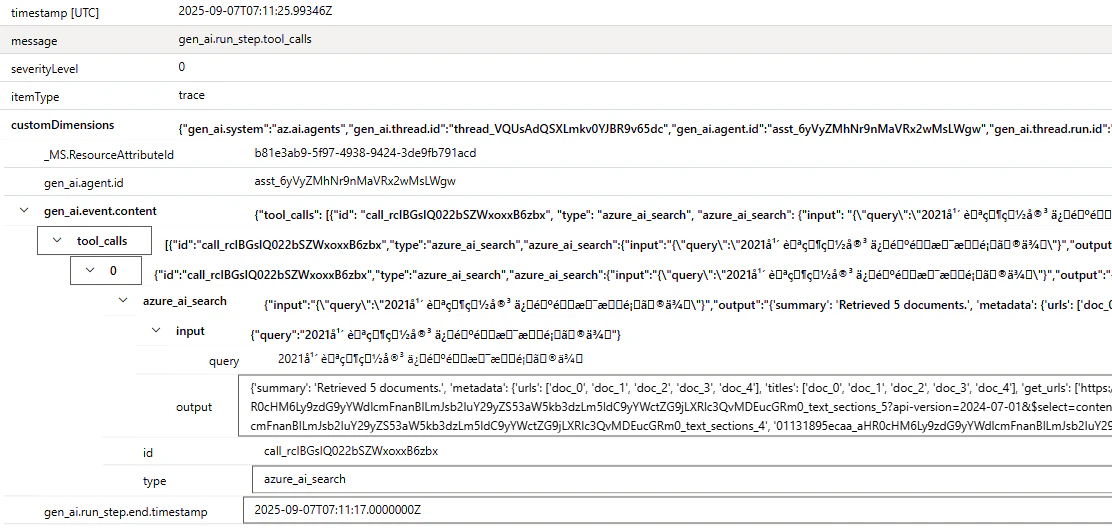Select the type field label
The width and height of the screenshot is (1112, 529).
155,481
